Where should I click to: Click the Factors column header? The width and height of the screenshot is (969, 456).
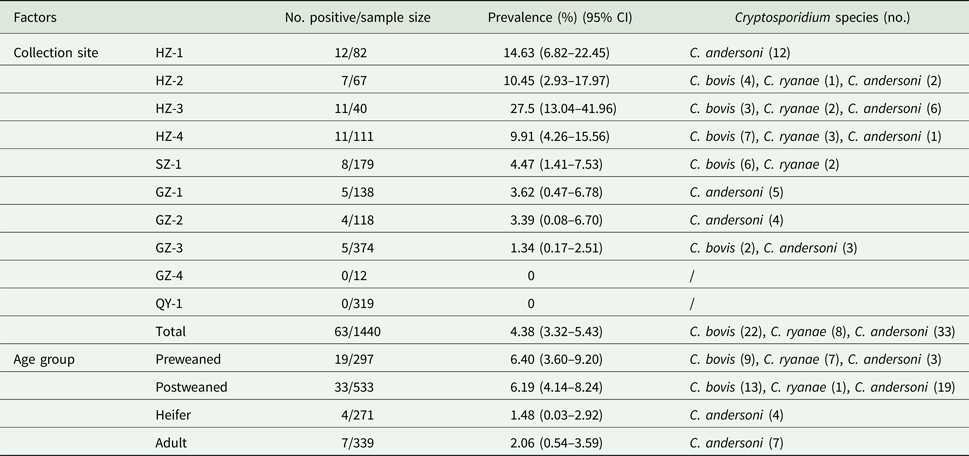pyautogui.click(x=36, y=20)
